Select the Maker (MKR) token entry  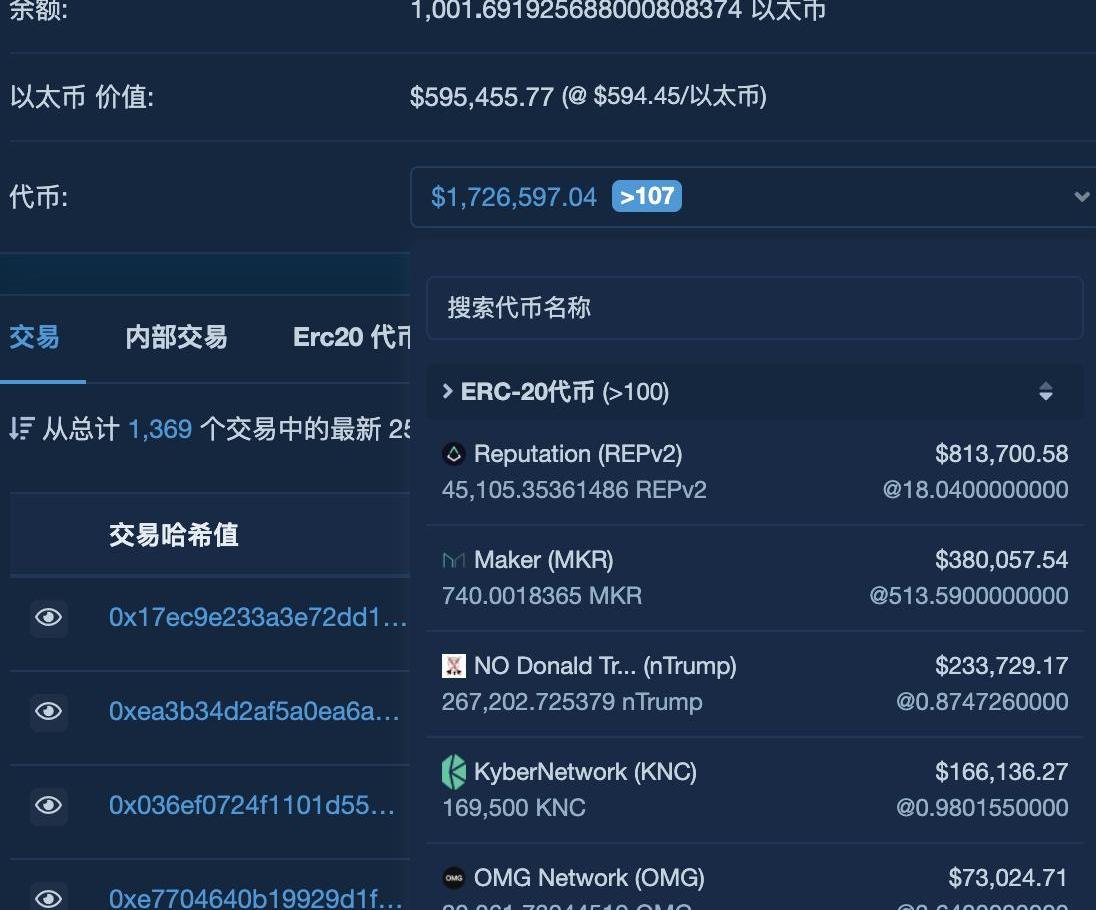755,577
